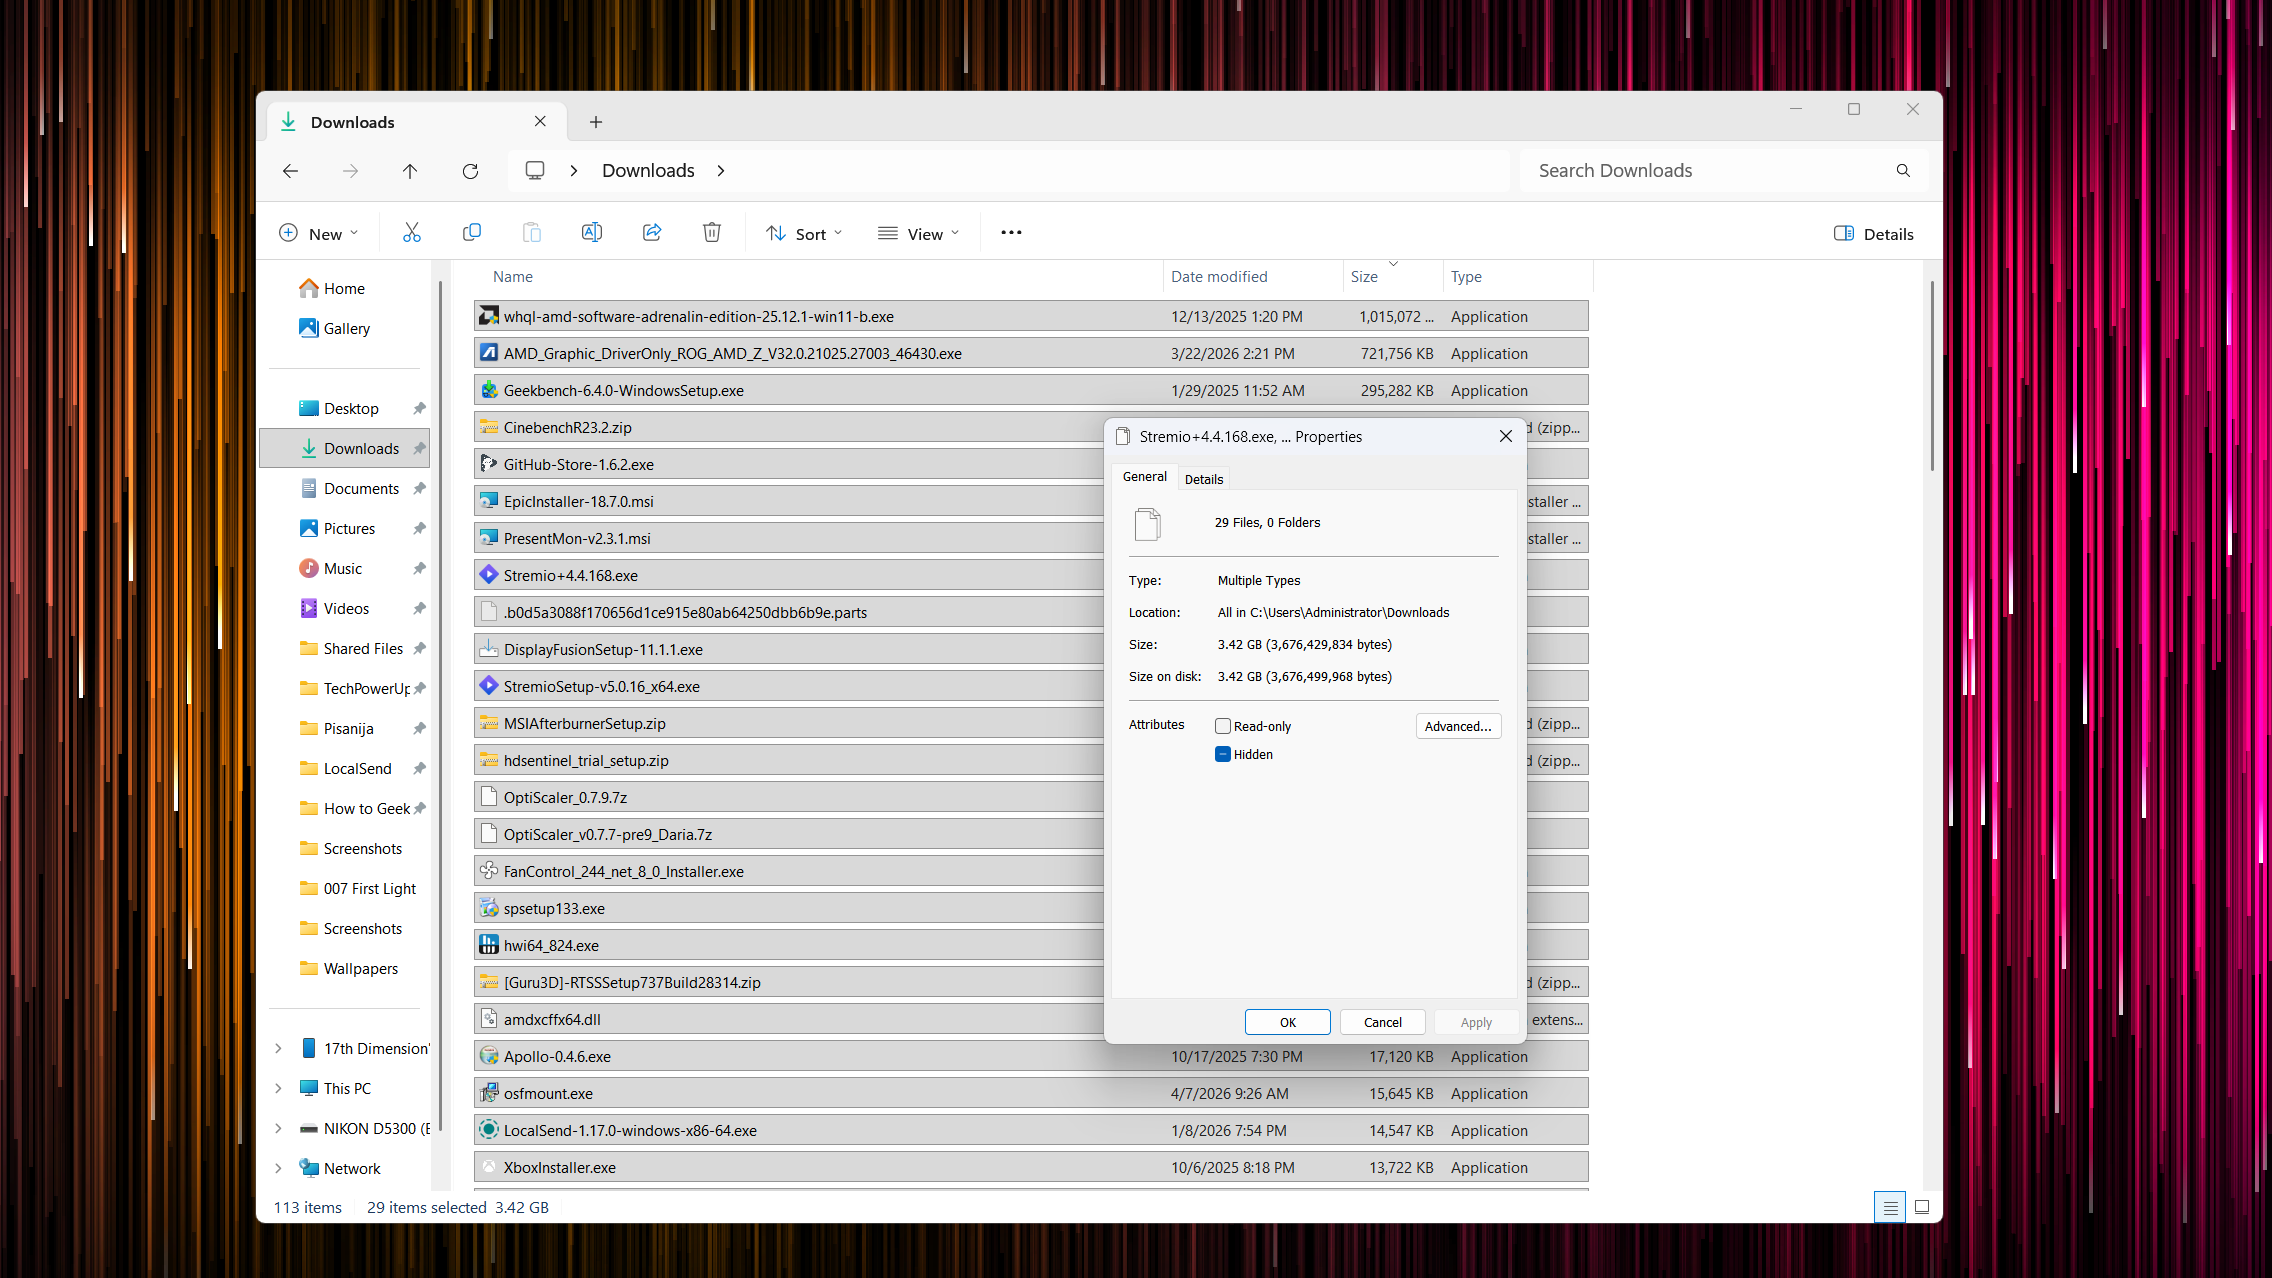Screen dimensions: 2272x1278
Task: Click the Delete trash can icon
Action: point(712,233)
